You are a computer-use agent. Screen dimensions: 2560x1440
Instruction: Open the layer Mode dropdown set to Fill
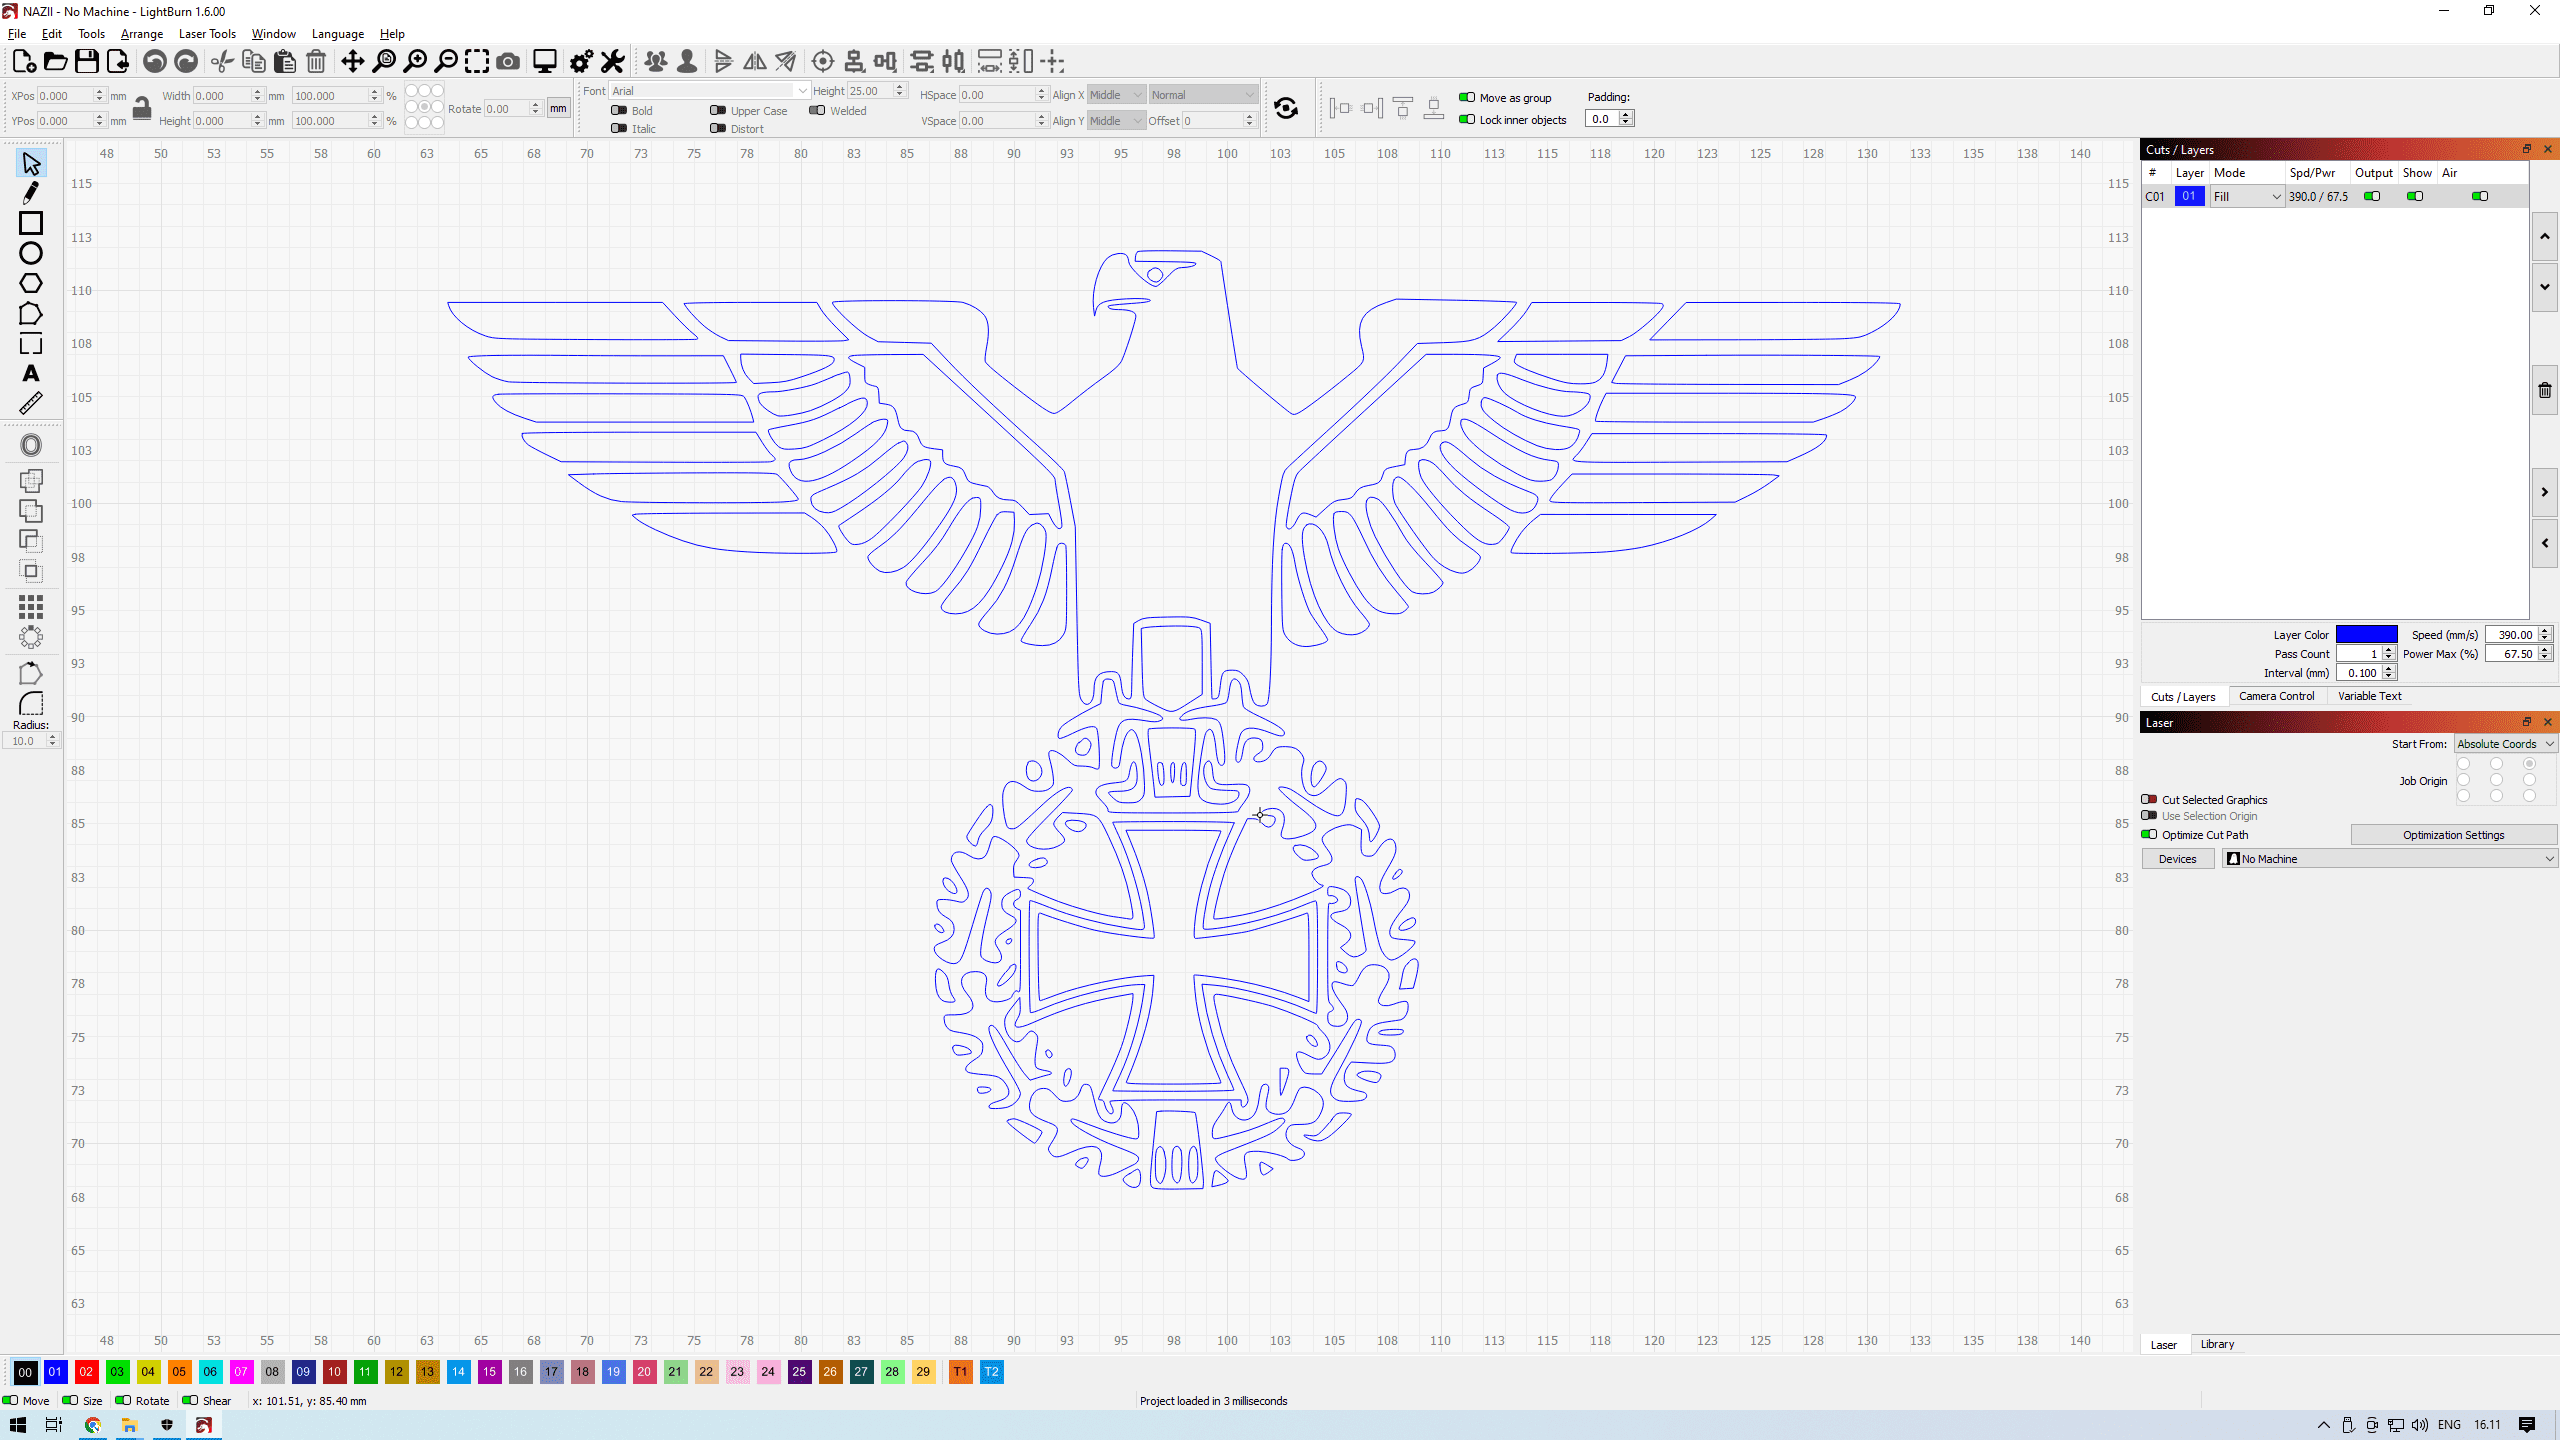(x=2247, y=197)
